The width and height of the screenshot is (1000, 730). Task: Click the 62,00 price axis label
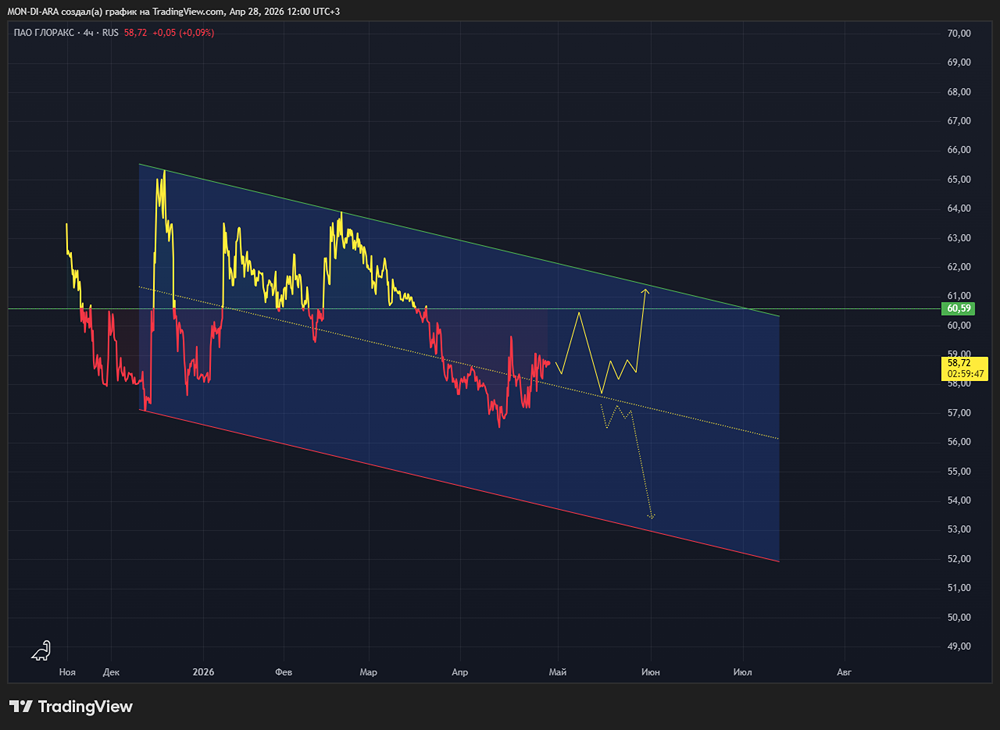pyautogui.click(x=959, y=266)
